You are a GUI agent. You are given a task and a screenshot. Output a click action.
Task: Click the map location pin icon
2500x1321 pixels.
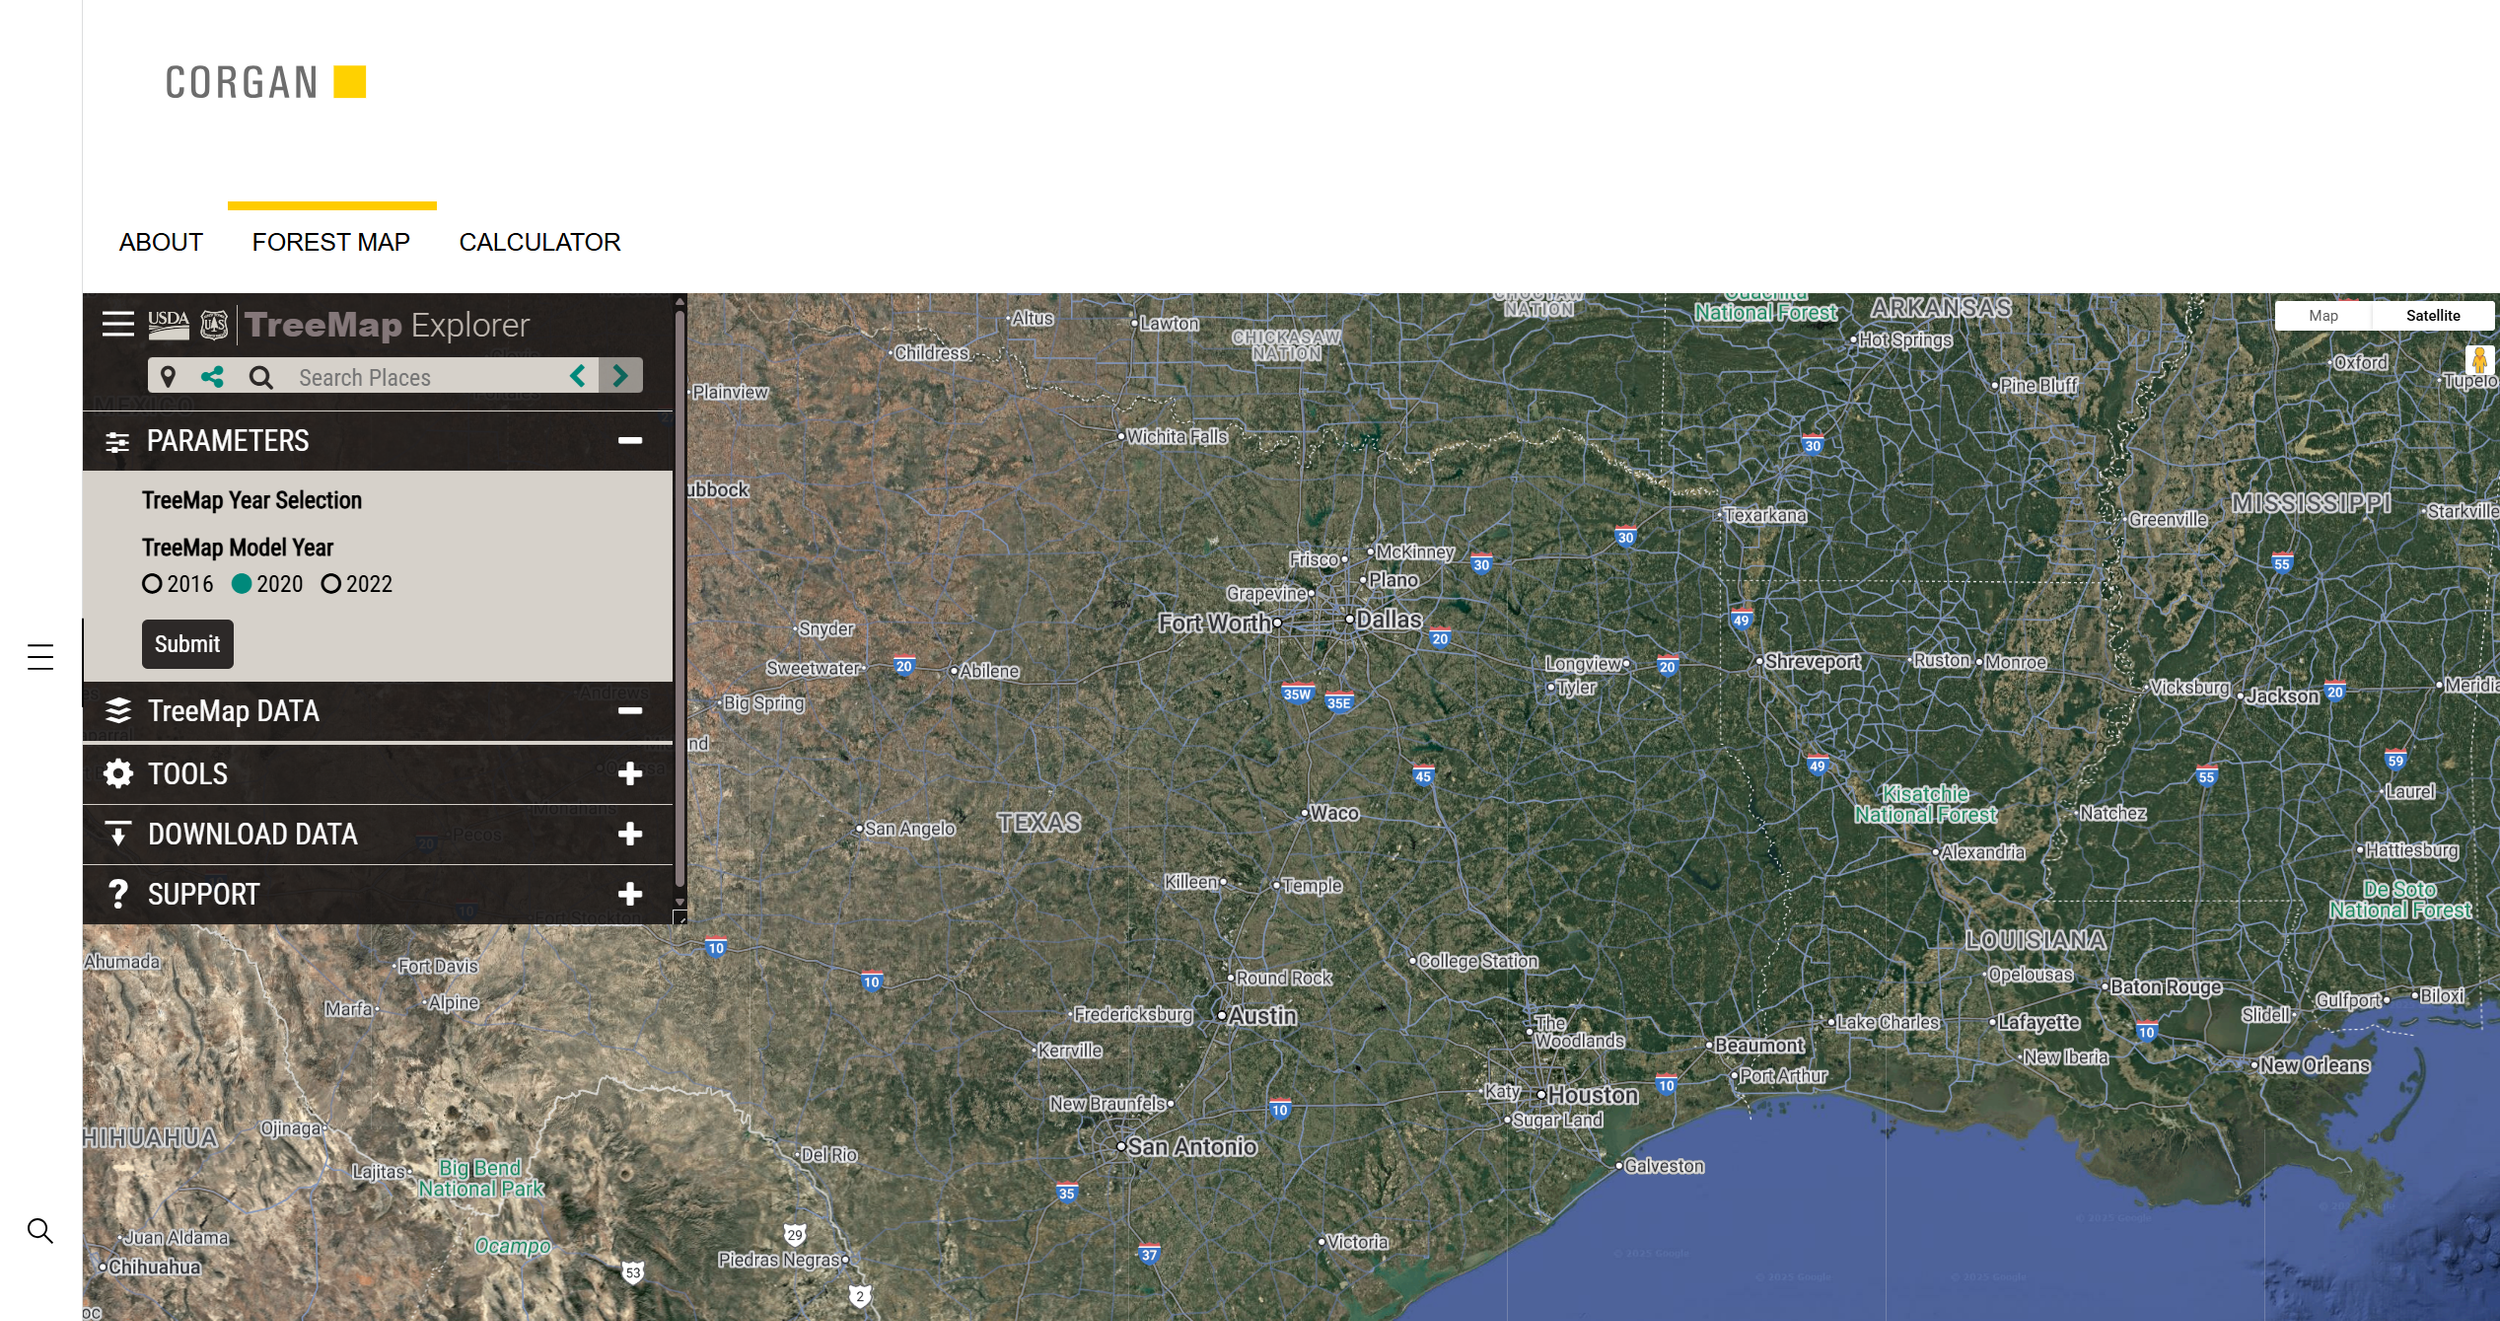coord(168,377)
